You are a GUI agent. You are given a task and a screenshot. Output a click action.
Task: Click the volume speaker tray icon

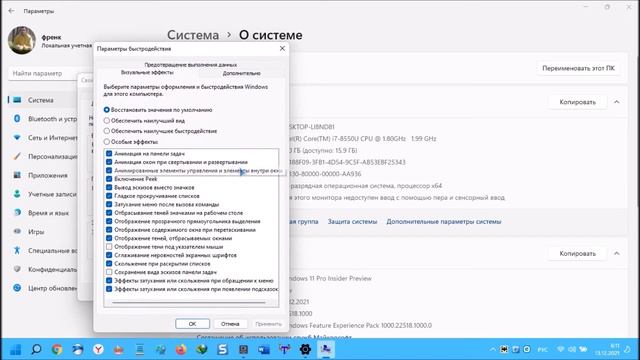tap(572, 349)
